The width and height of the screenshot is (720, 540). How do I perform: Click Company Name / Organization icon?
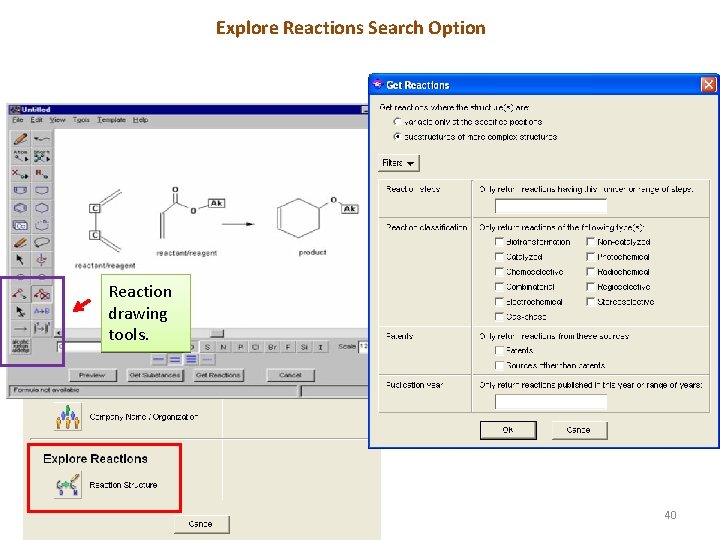(68, 417)
